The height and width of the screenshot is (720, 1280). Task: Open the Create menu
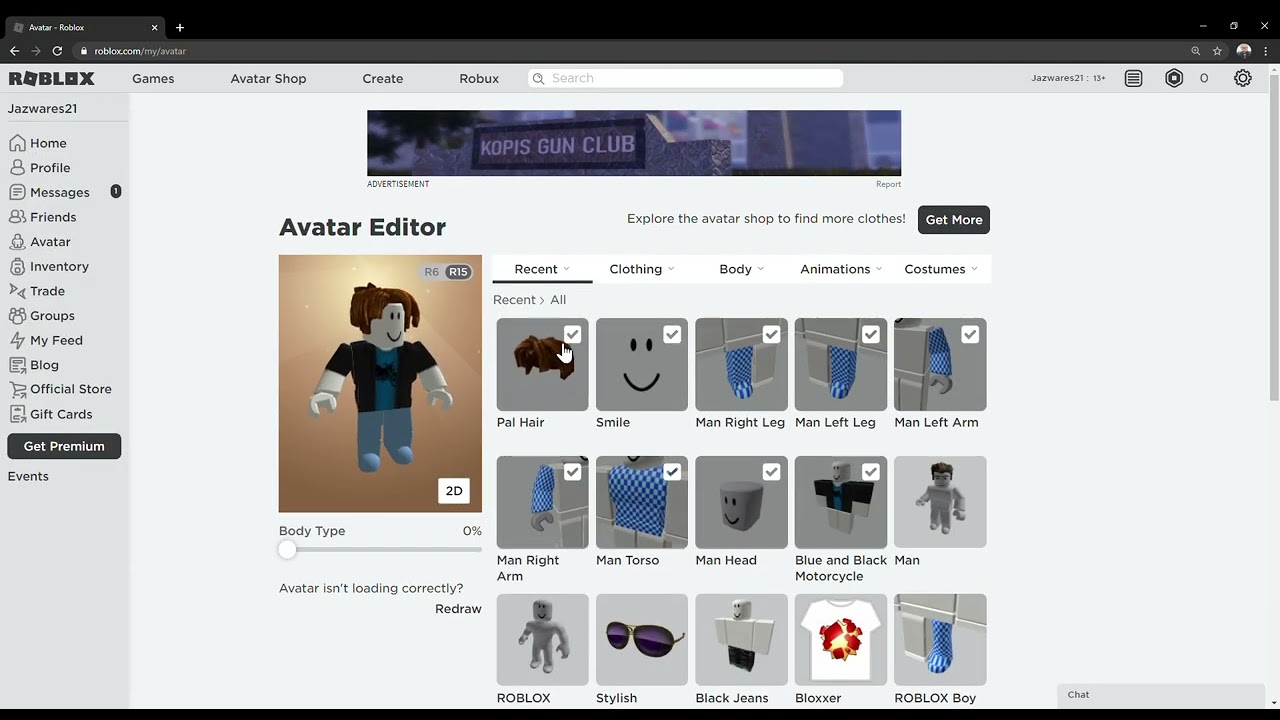(383, 78)
